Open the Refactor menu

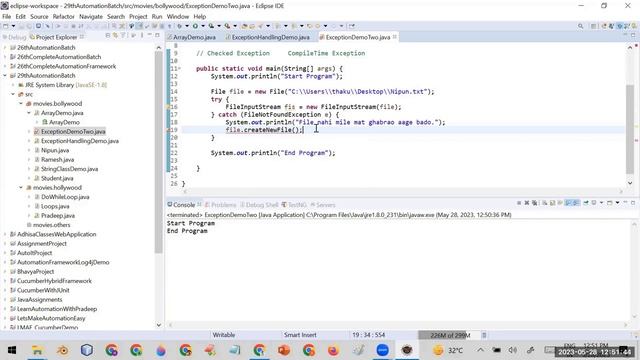click(64, 17)
